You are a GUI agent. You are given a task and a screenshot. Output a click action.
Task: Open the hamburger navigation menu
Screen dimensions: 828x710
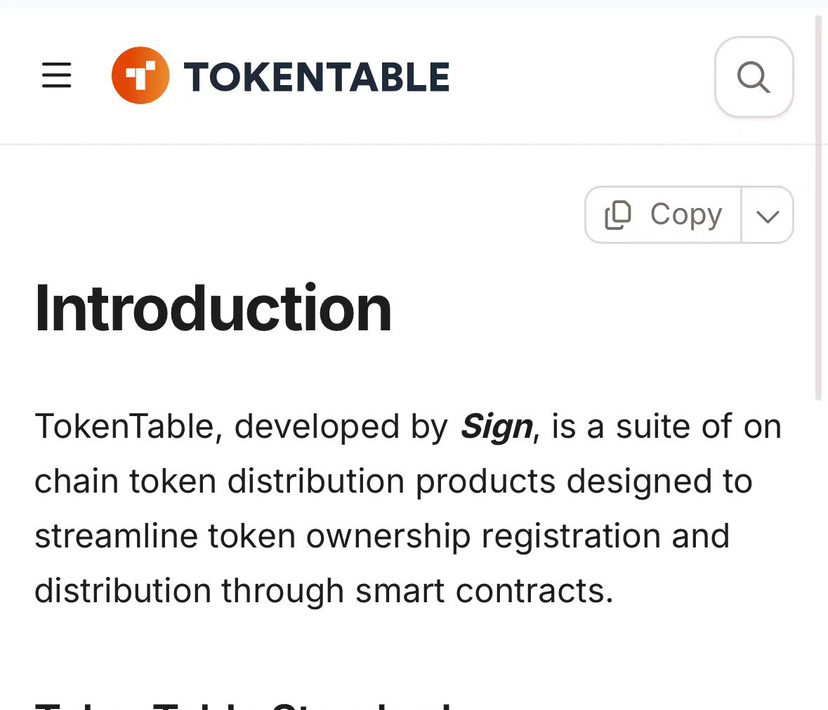click(56, 76)
